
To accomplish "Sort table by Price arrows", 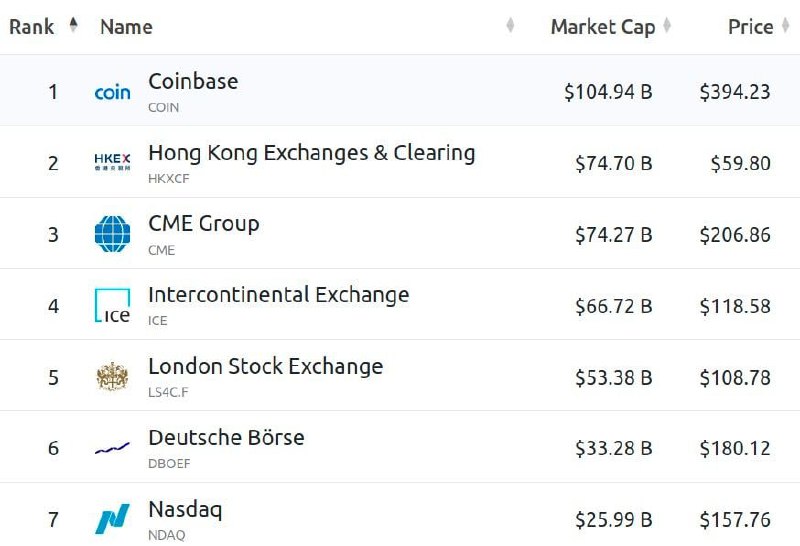I will [x=786, y=24].
